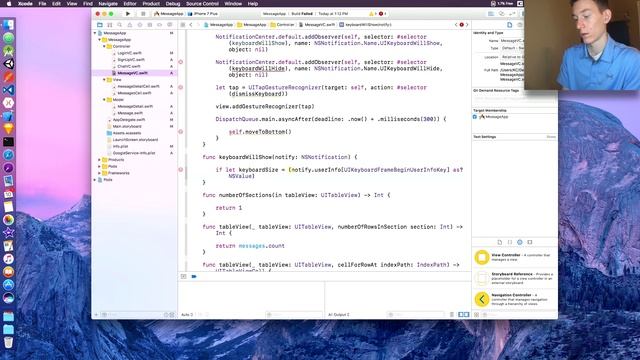Open the Report navigator speech-bubble icon
Image resolution: width=640 pixels, height=360 pixels.
170,25
